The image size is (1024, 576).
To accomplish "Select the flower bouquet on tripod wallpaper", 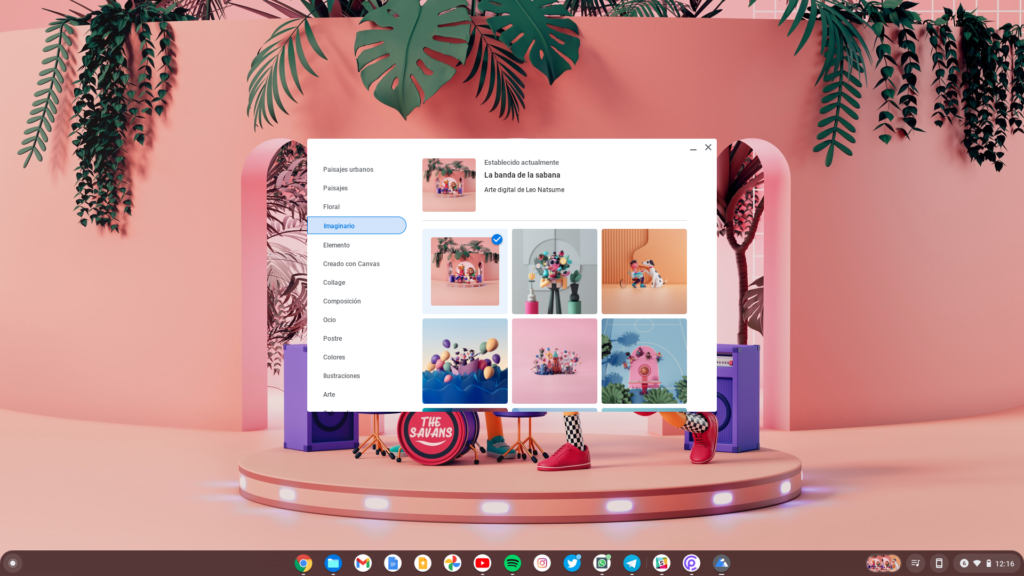I will [x=554, y=271].
